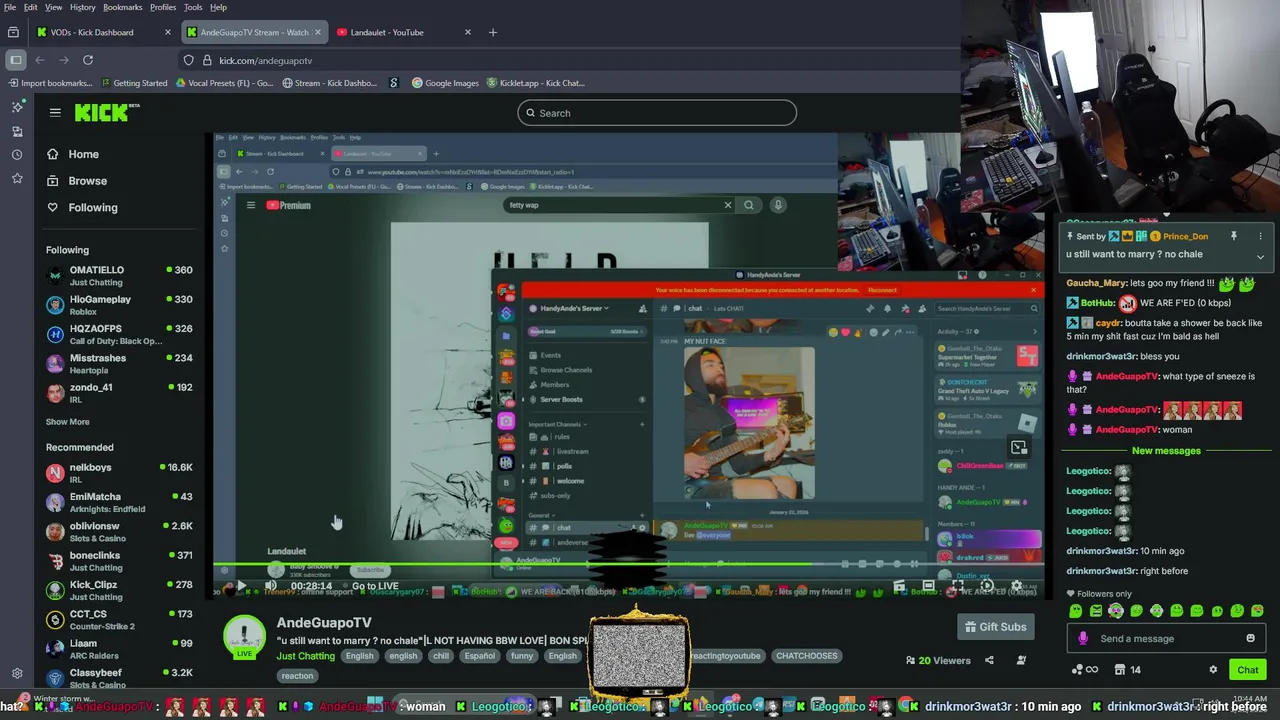Open HQZAOFPS channel in Following list
This screenshot has width=1280, height=720.
(119, 334)
